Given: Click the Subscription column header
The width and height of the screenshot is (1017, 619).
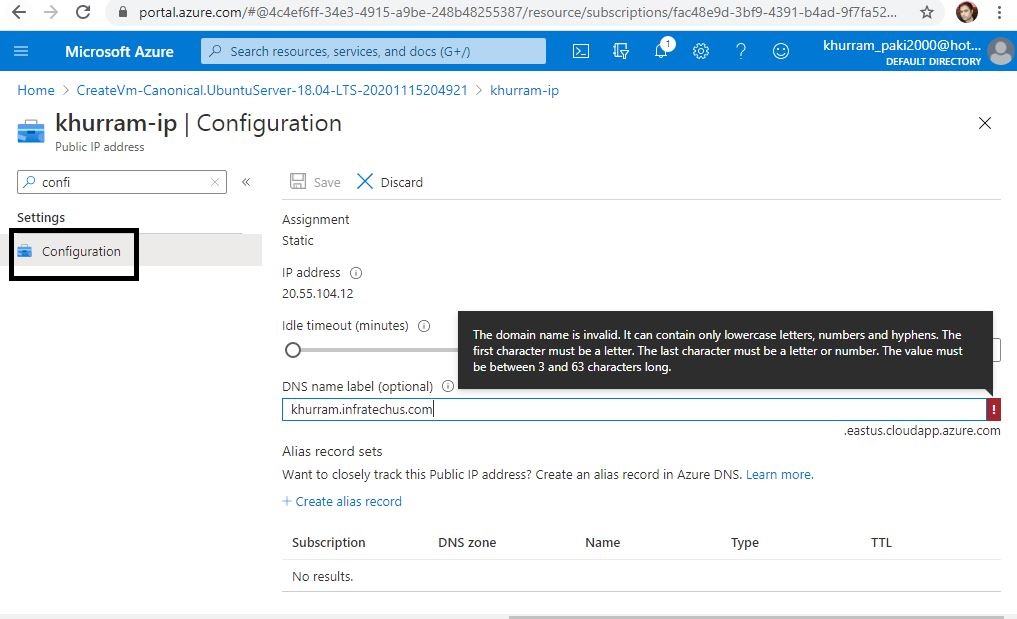Looking at the screenshot, I should (328, 542).
